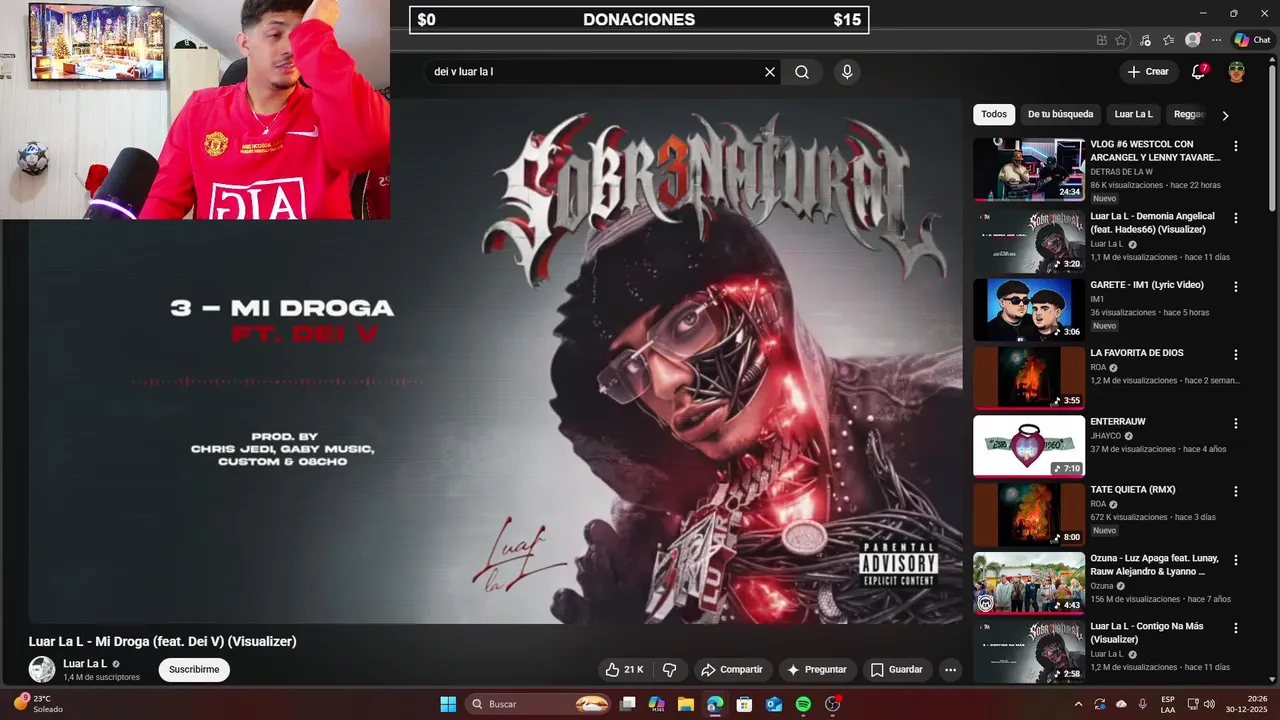
Task: Open Copilot Chat in Edge
Action: [x=1252, y=40]
